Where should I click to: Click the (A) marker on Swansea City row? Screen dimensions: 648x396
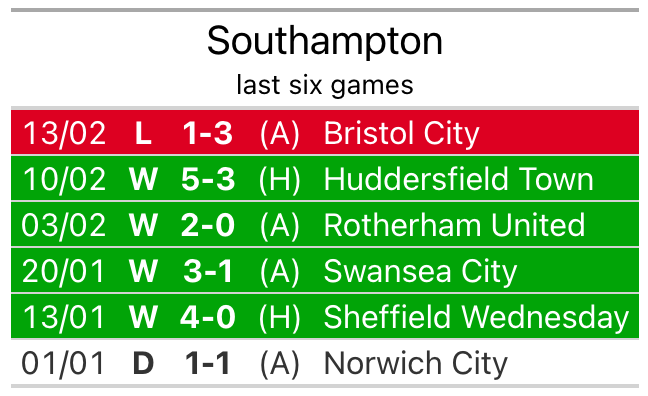[x=280, y=272]
